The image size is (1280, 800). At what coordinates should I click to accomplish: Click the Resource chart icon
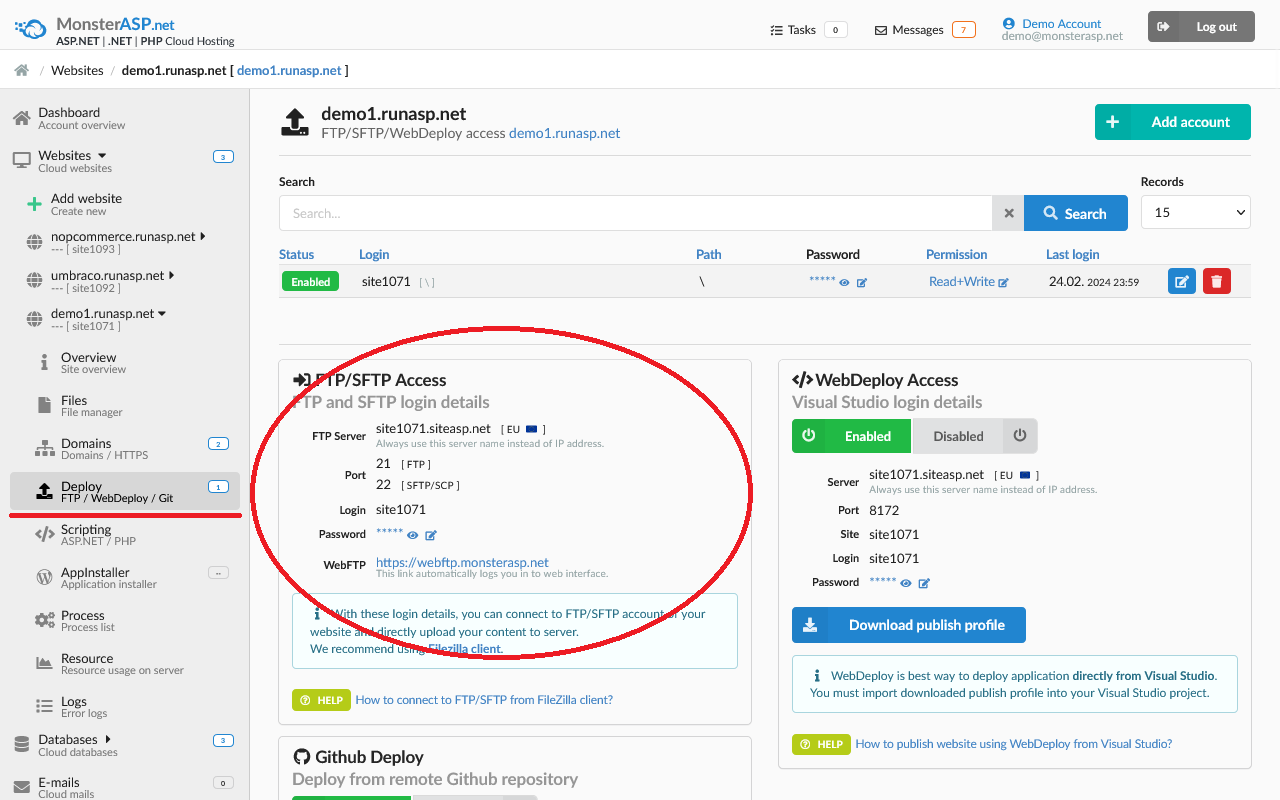45,663
